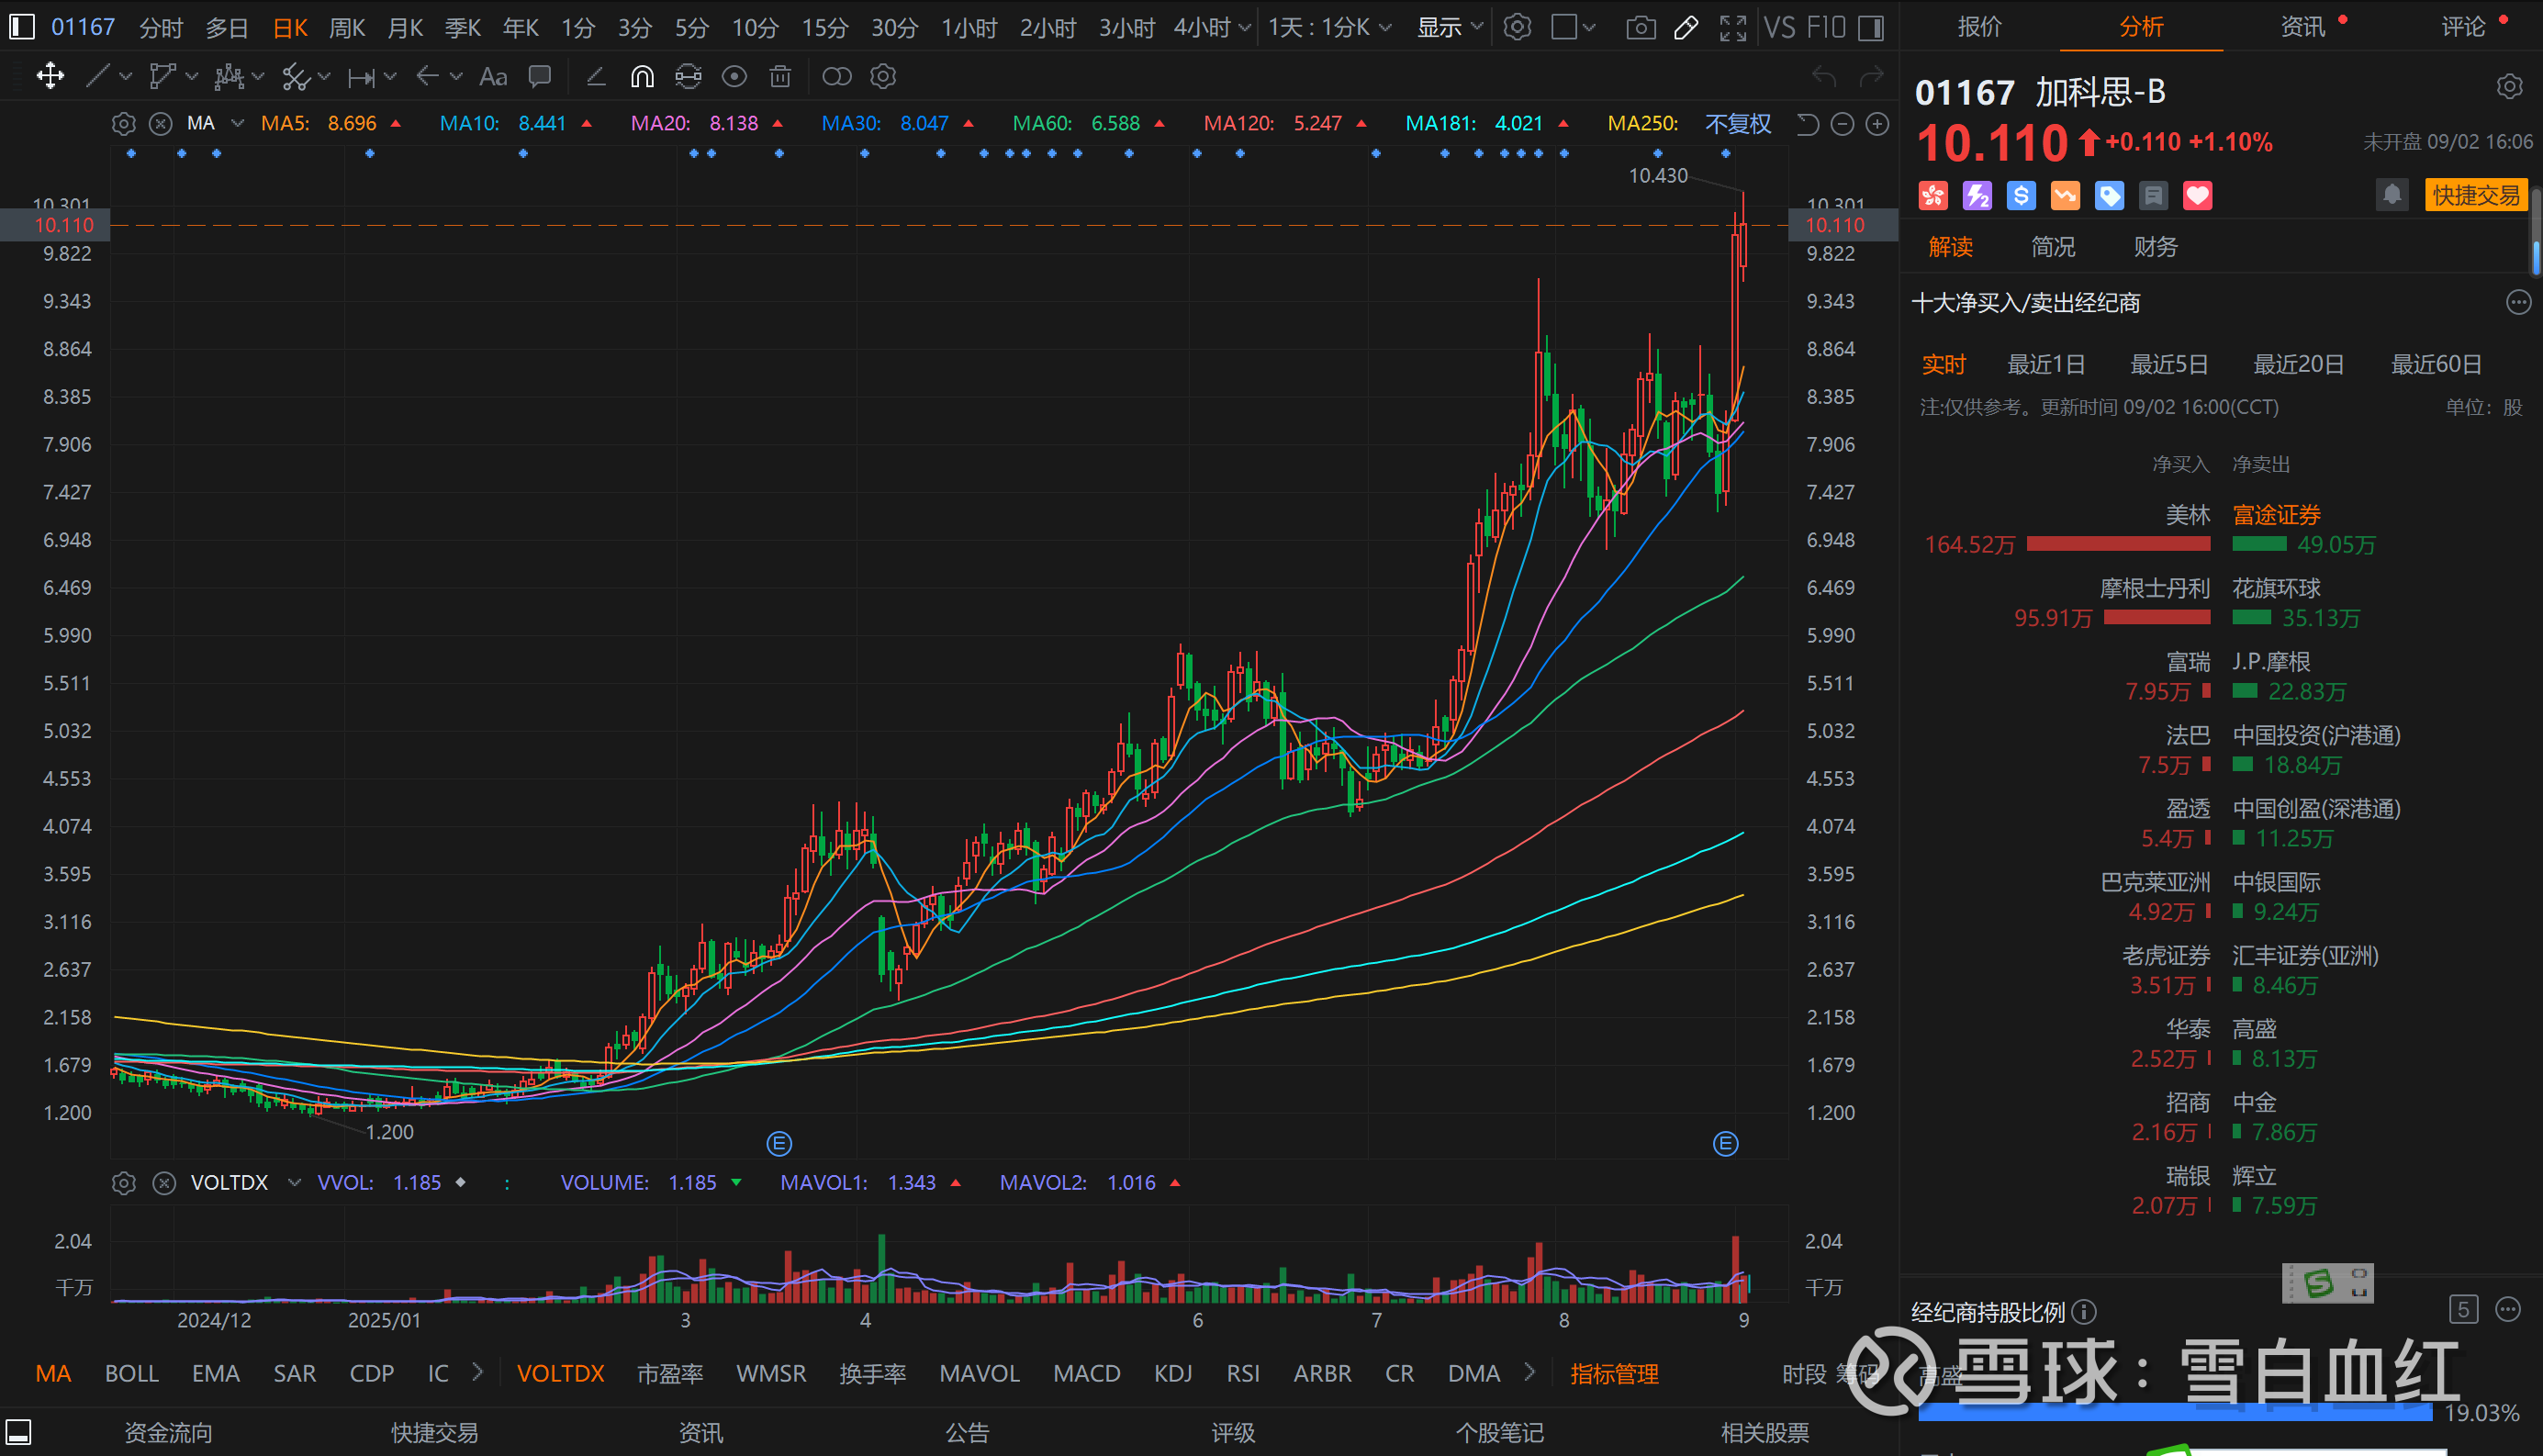The height and width of the screenshot is (1456, 2543).
Task: Take a chart screenshot with camera icon
Action: coord(1640,28)
